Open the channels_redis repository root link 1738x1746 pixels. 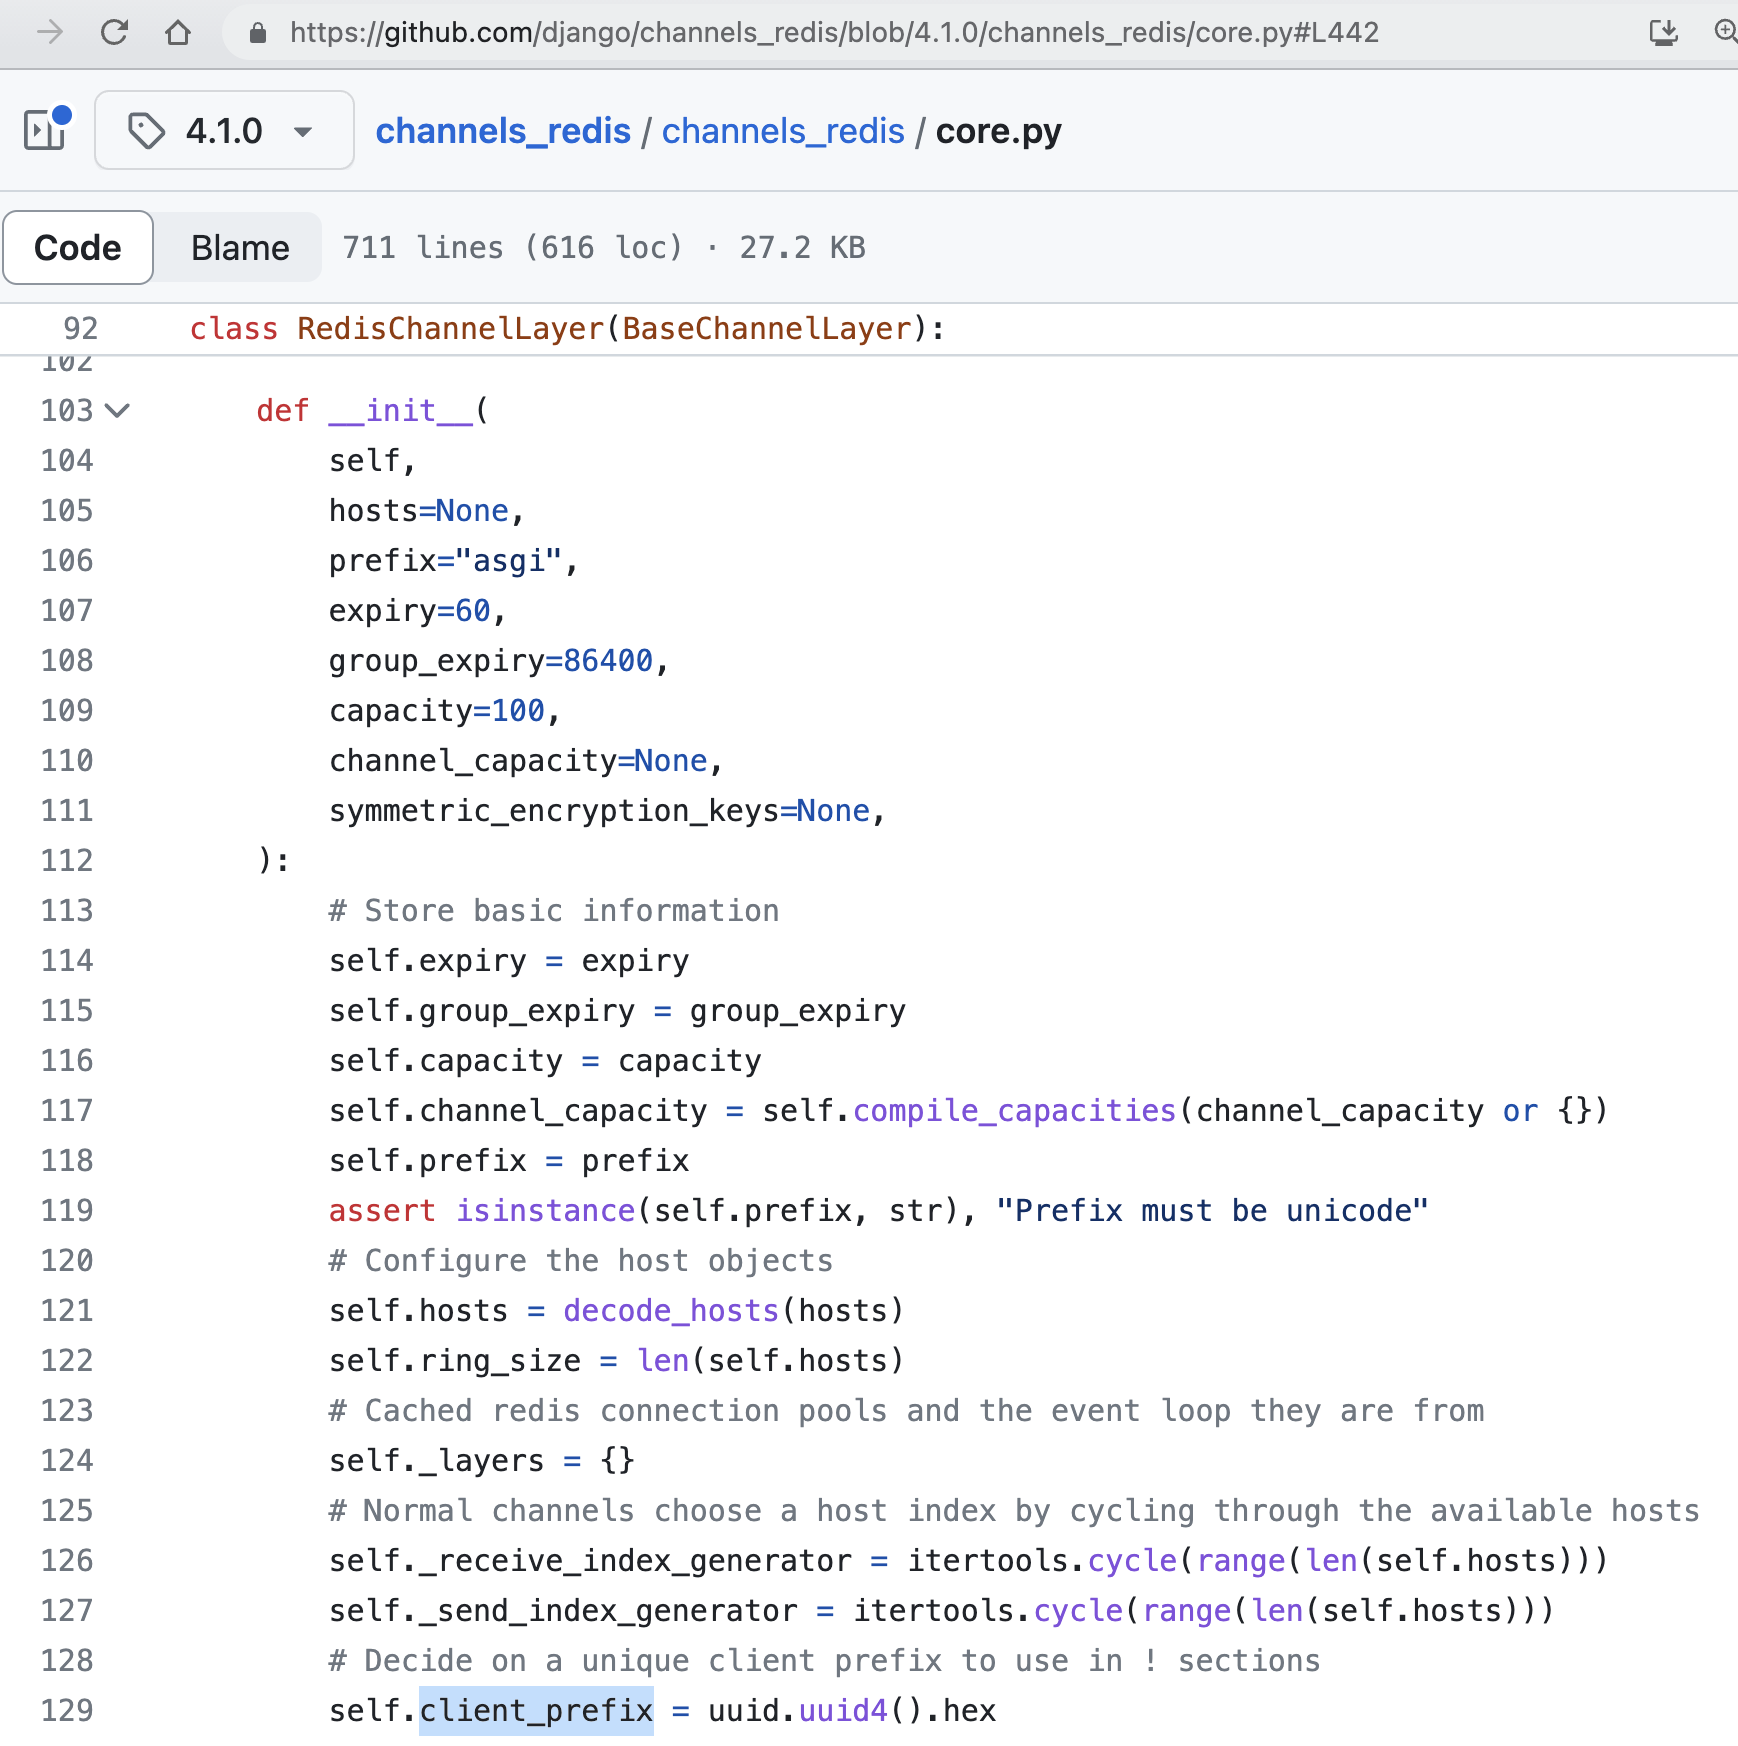pyautogui.click(x=503, y=131)
